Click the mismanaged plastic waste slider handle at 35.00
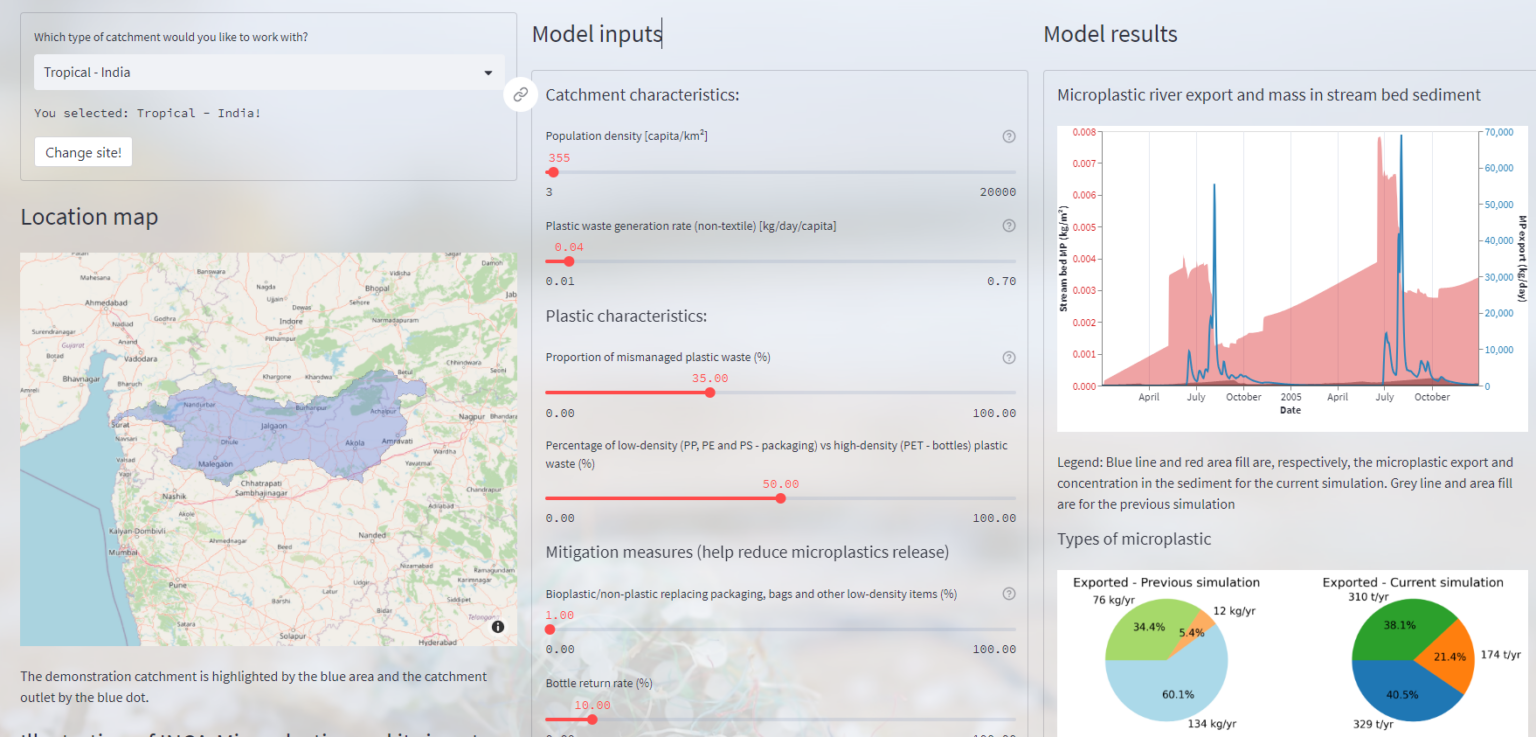 click(x=710, y=392)
